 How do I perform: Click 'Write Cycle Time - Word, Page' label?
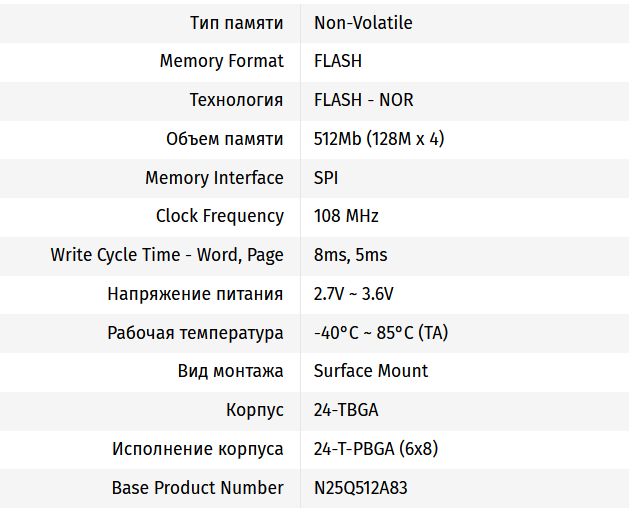(x=167, y=255)
